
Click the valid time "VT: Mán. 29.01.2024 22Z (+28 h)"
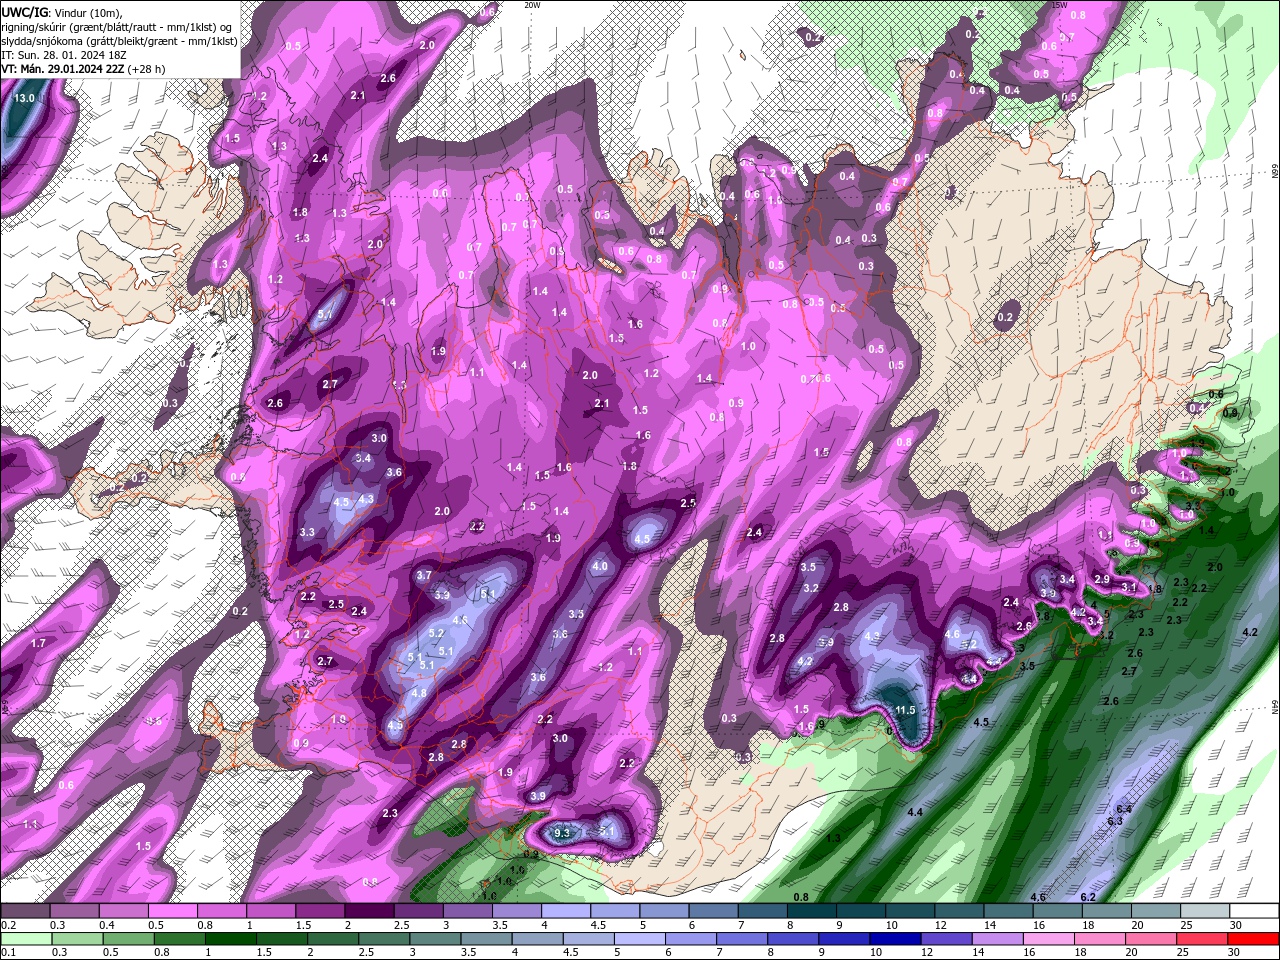(x=83, y=69)
